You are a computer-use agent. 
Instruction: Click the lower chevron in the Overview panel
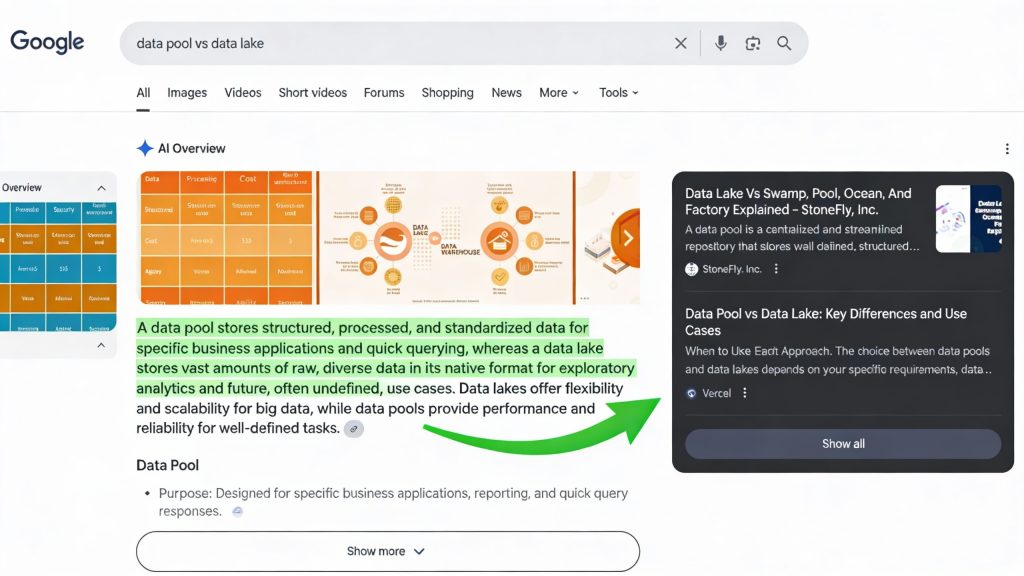101,345
